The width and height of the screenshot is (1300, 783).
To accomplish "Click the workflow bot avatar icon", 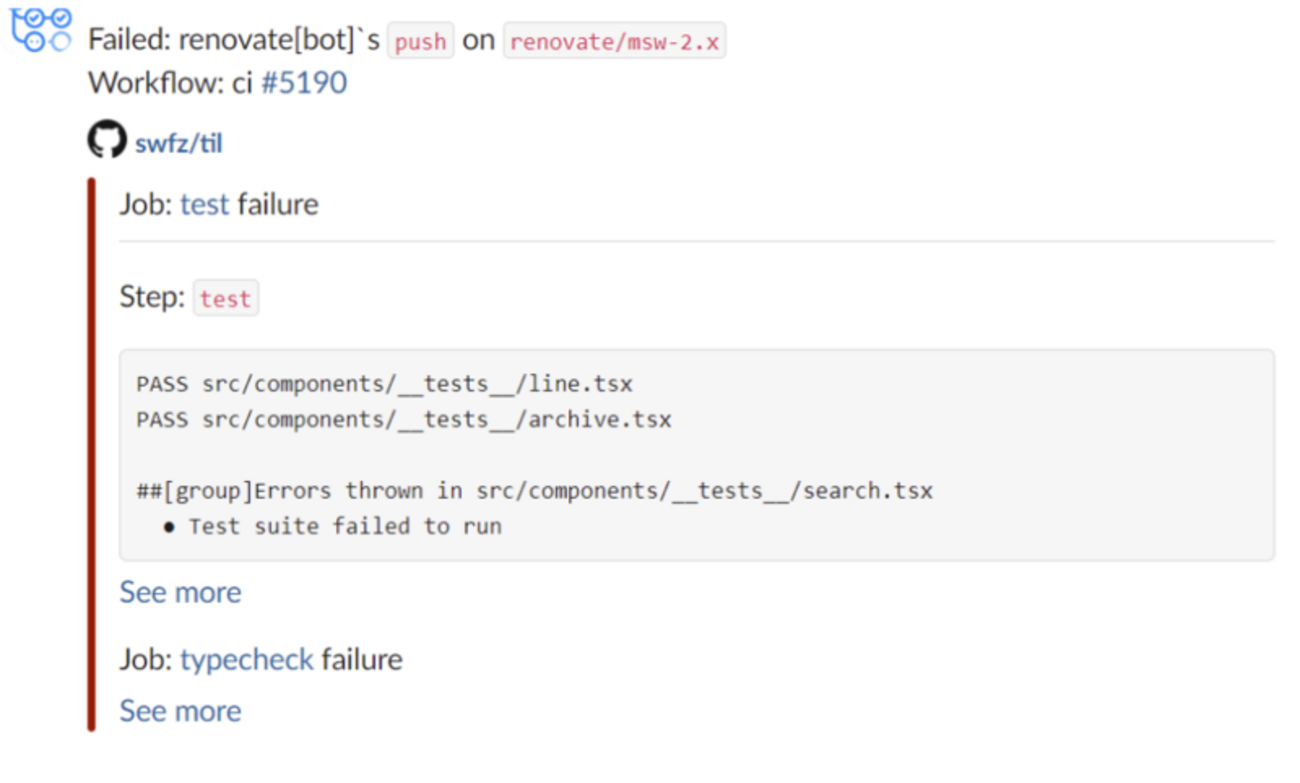I will click(x=41, y=29).
